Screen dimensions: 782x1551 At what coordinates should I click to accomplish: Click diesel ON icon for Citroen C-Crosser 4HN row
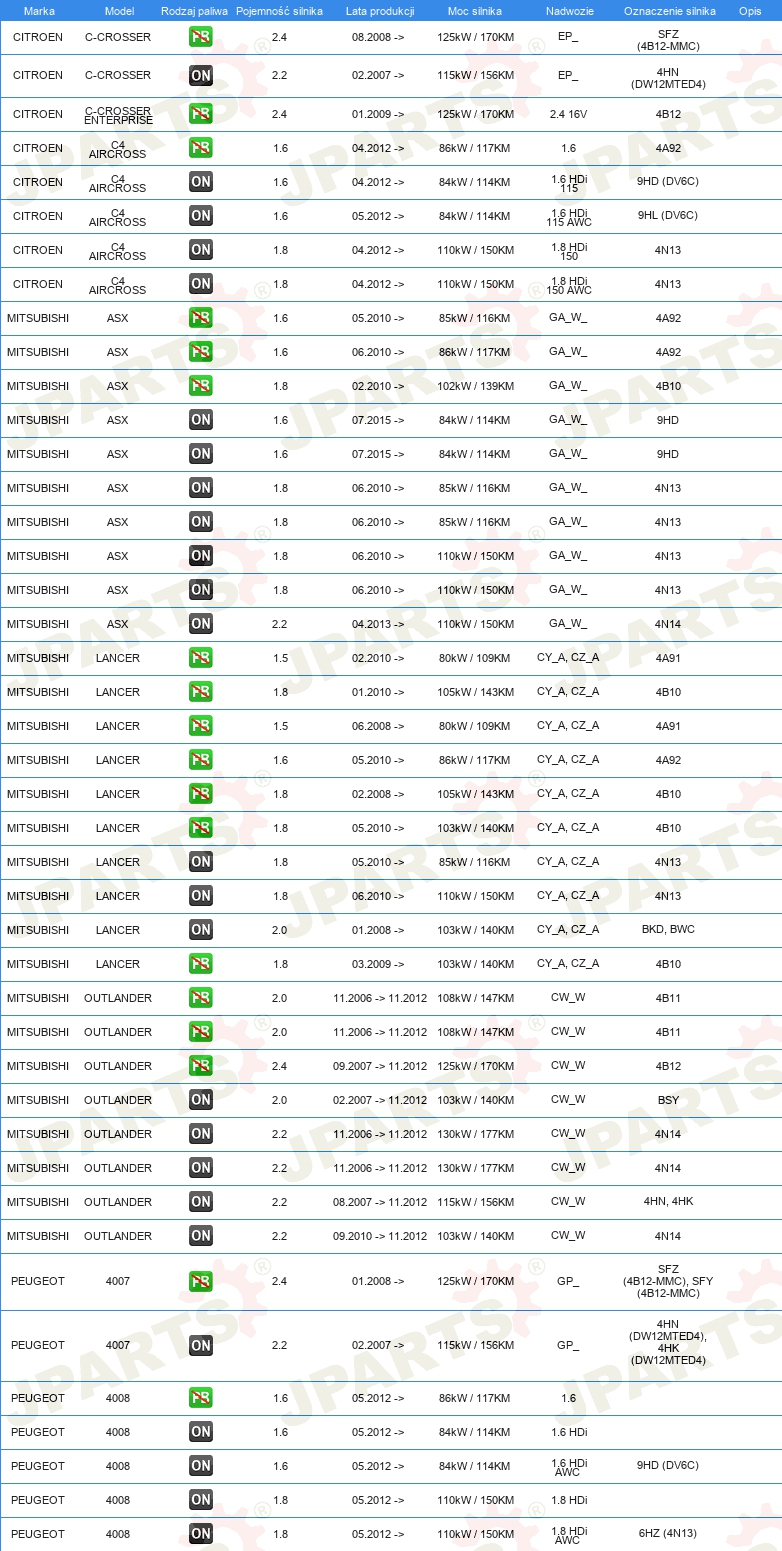201,75
